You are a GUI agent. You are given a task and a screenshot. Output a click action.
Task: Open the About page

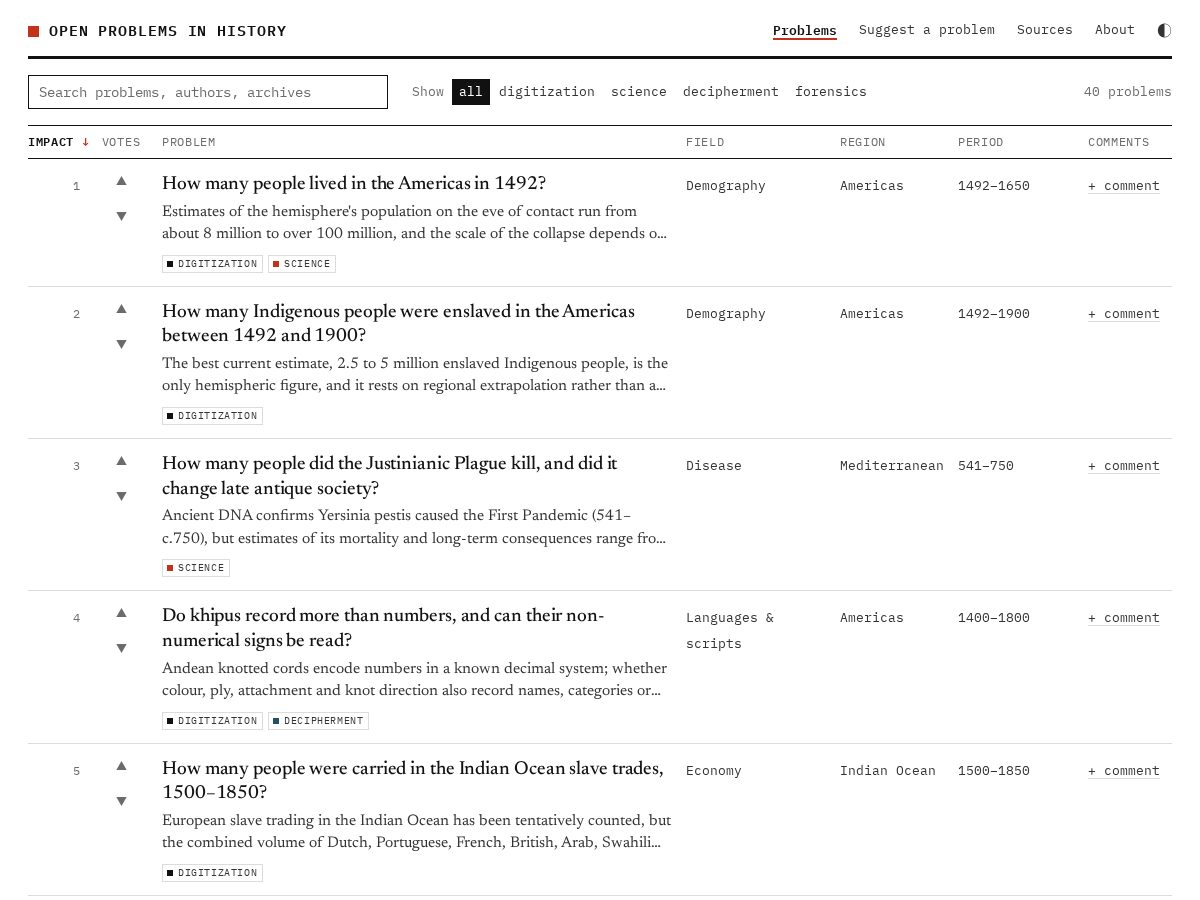pyautogui.click(x=1115, y=30)
